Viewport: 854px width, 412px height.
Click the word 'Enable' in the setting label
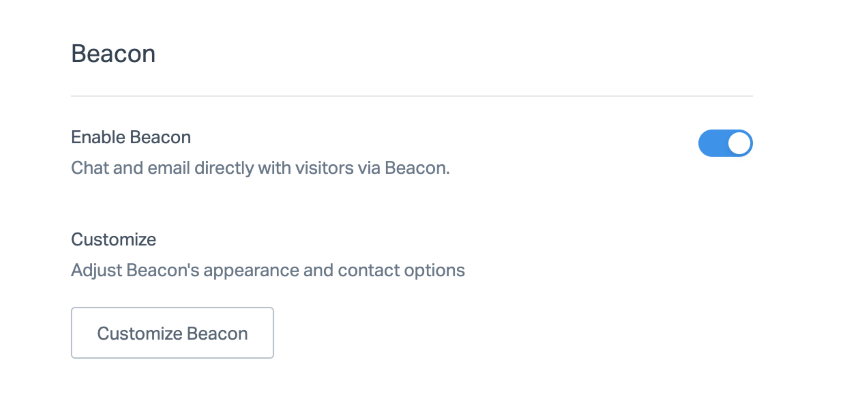(98, 137)
